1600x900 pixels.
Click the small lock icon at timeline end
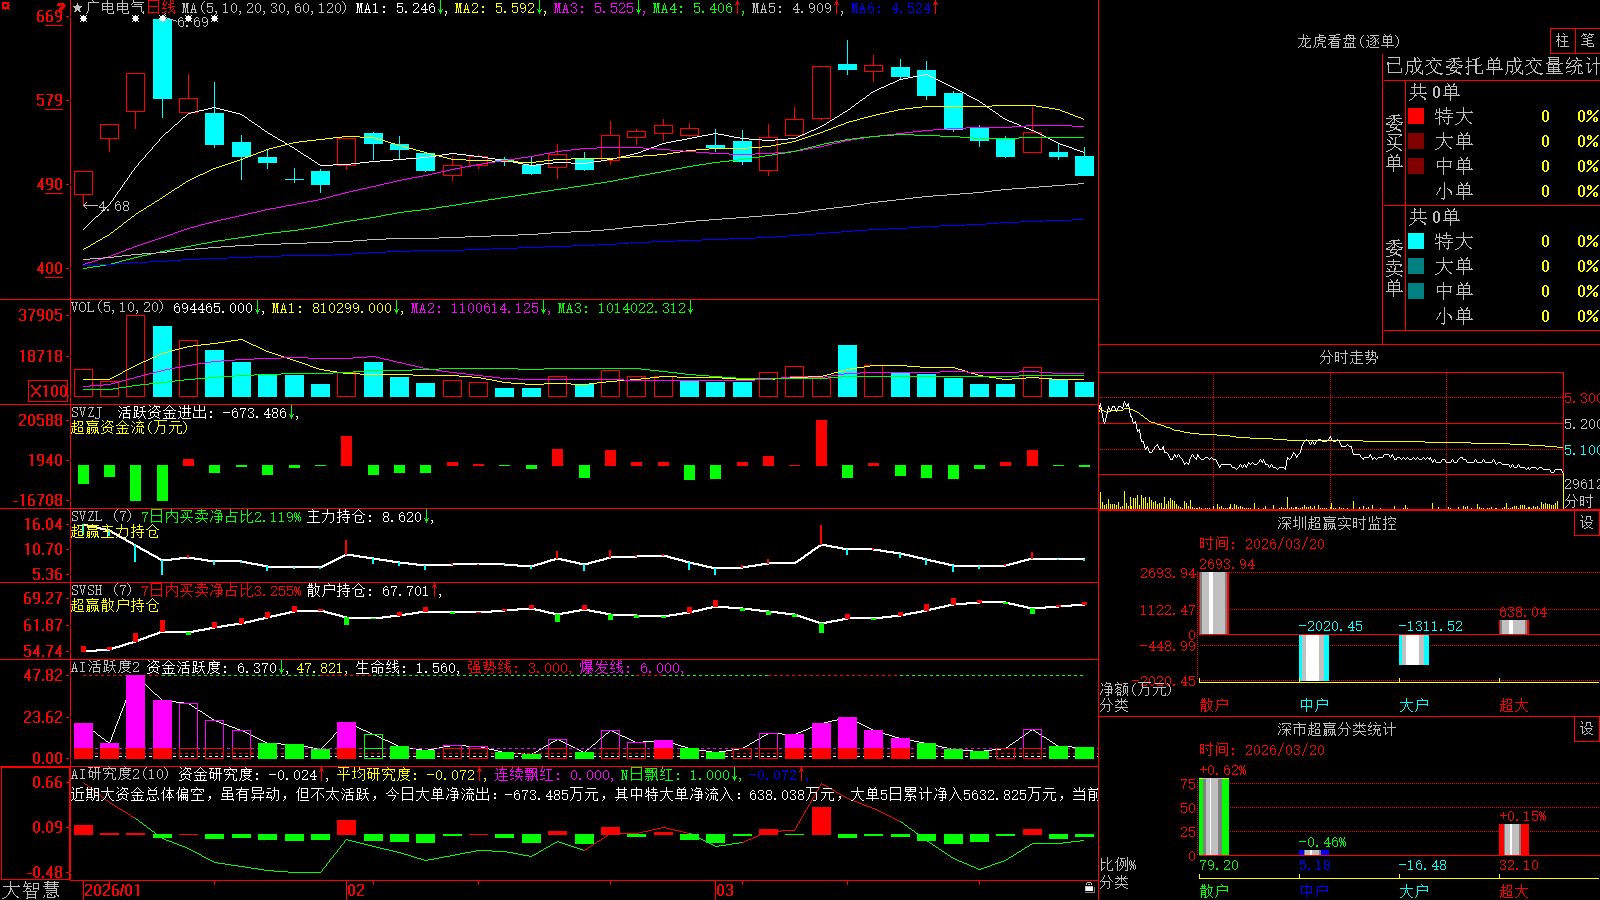(1089, 888)
